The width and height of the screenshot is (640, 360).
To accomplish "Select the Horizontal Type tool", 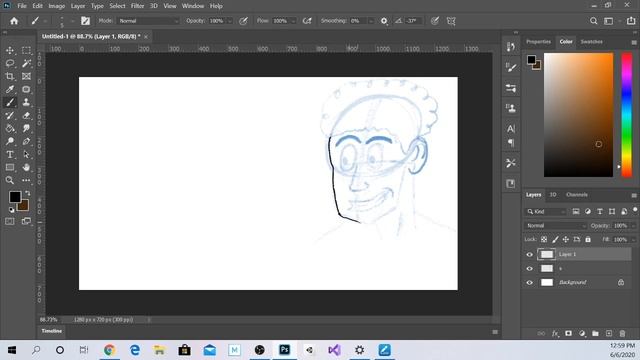I will pyautogui.click(x=10, y=155).
